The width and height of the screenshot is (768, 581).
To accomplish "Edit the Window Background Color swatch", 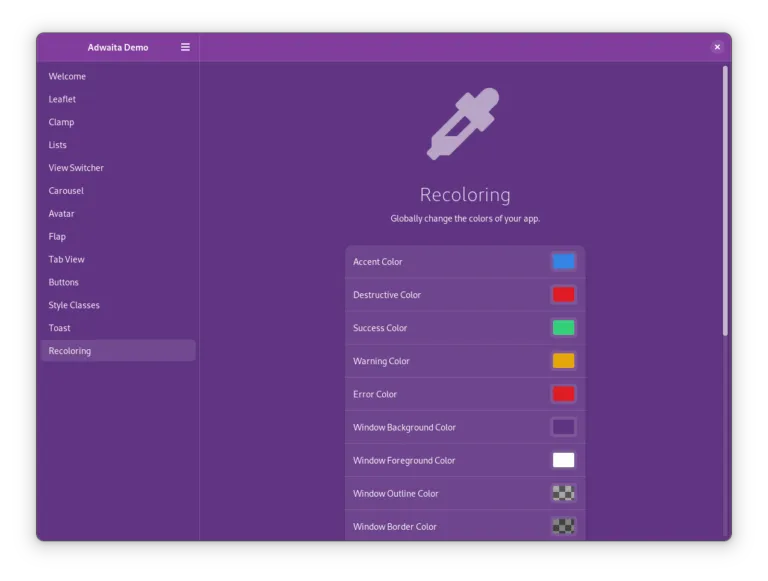I will pyautogui.click(x=563, y=427).
